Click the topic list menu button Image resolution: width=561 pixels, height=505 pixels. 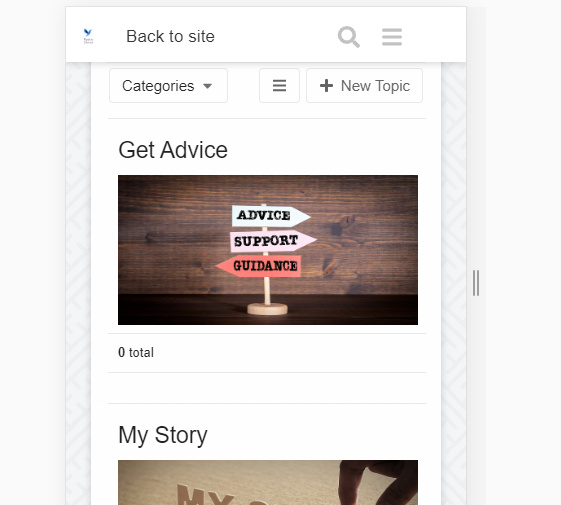279,86
